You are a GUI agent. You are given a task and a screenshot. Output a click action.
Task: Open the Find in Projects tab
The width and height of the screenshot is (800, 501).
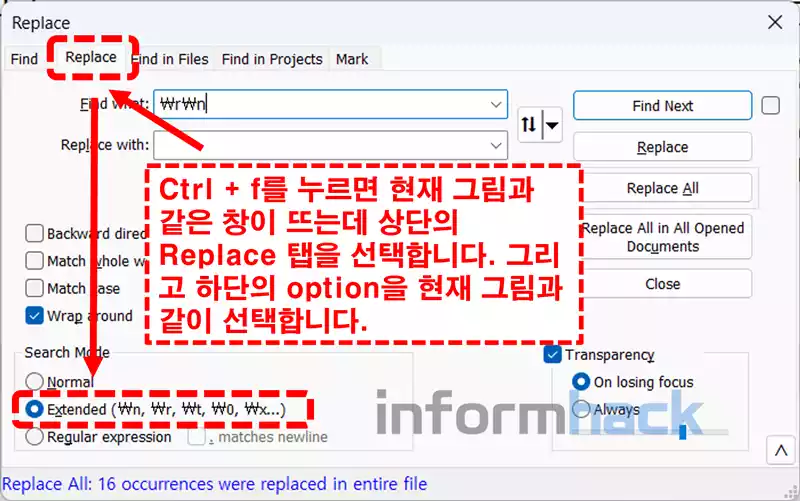[272, 59]
